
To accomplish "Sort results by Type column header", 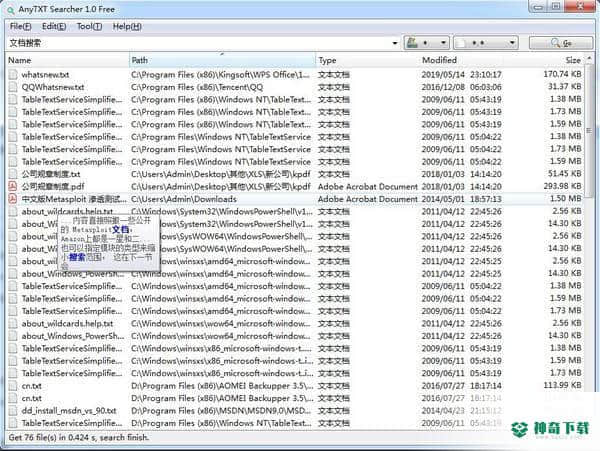I will click(x=367, y=60).
